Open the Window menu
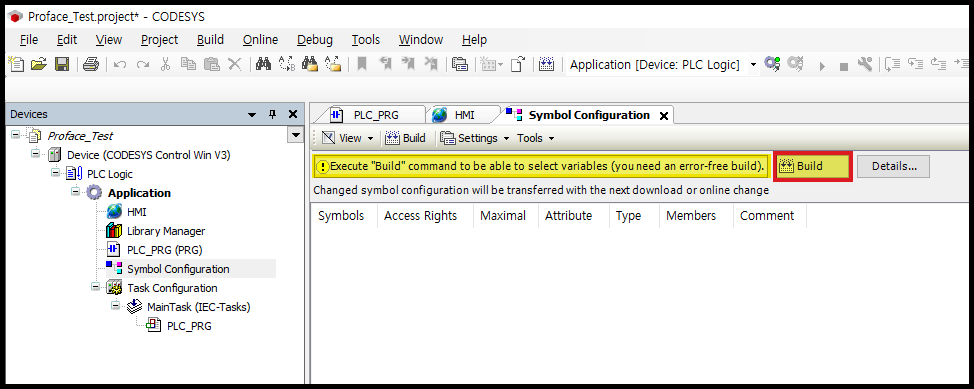 (x=421, y=40)
